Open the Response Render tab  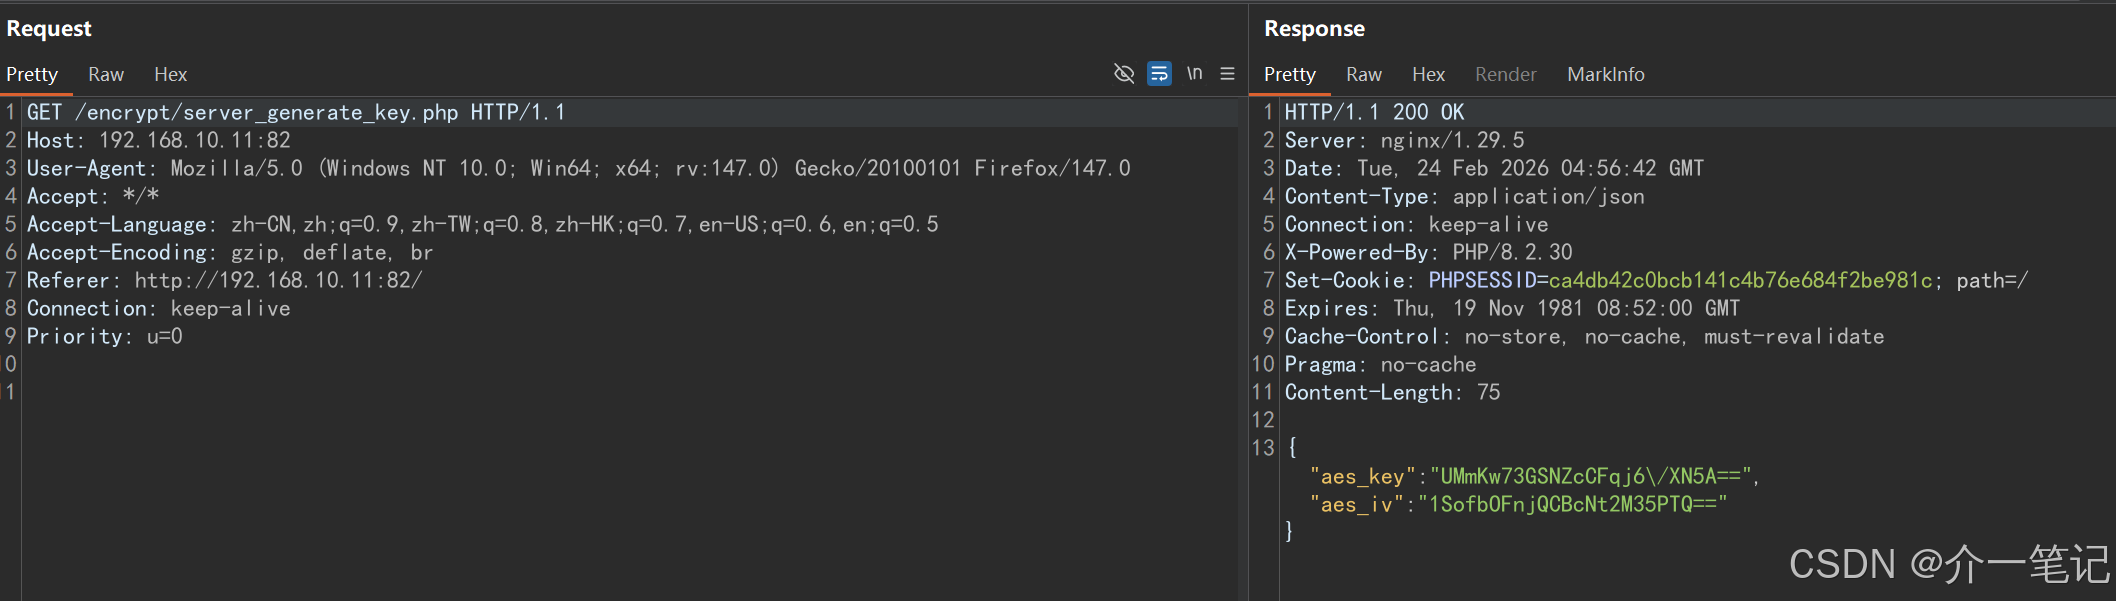pyautogui.click(x=1505, y=74)
